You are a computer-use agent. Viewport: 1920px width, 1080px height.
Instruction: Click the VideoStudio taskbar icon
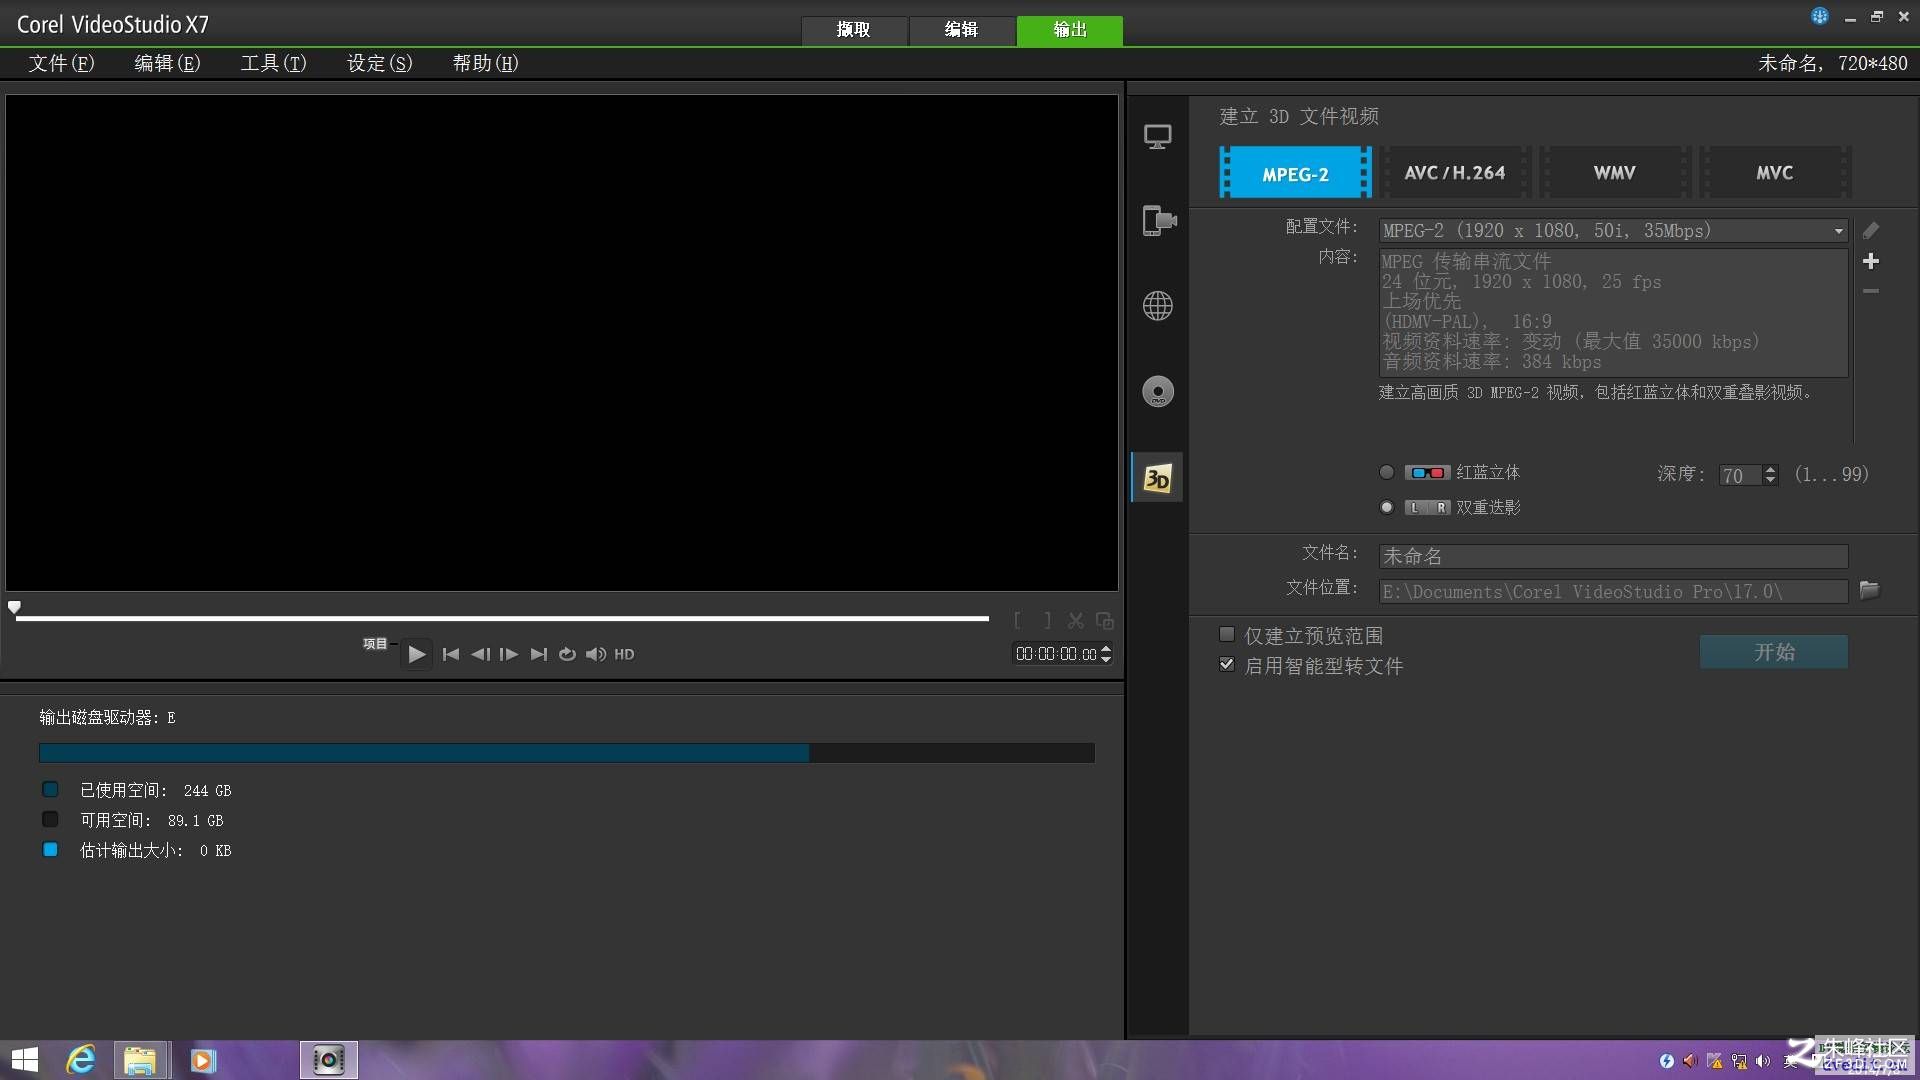tap(328, 1060)
